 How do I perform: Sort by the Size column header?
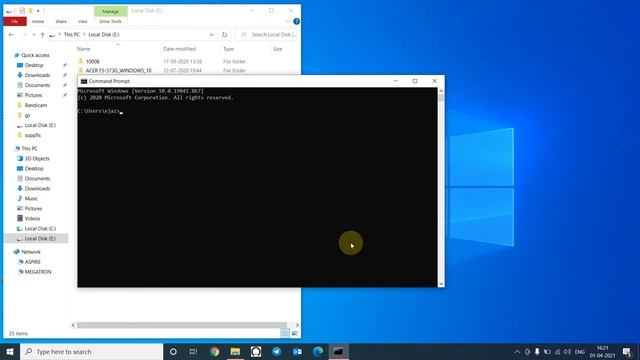click(x=278, y=49)
